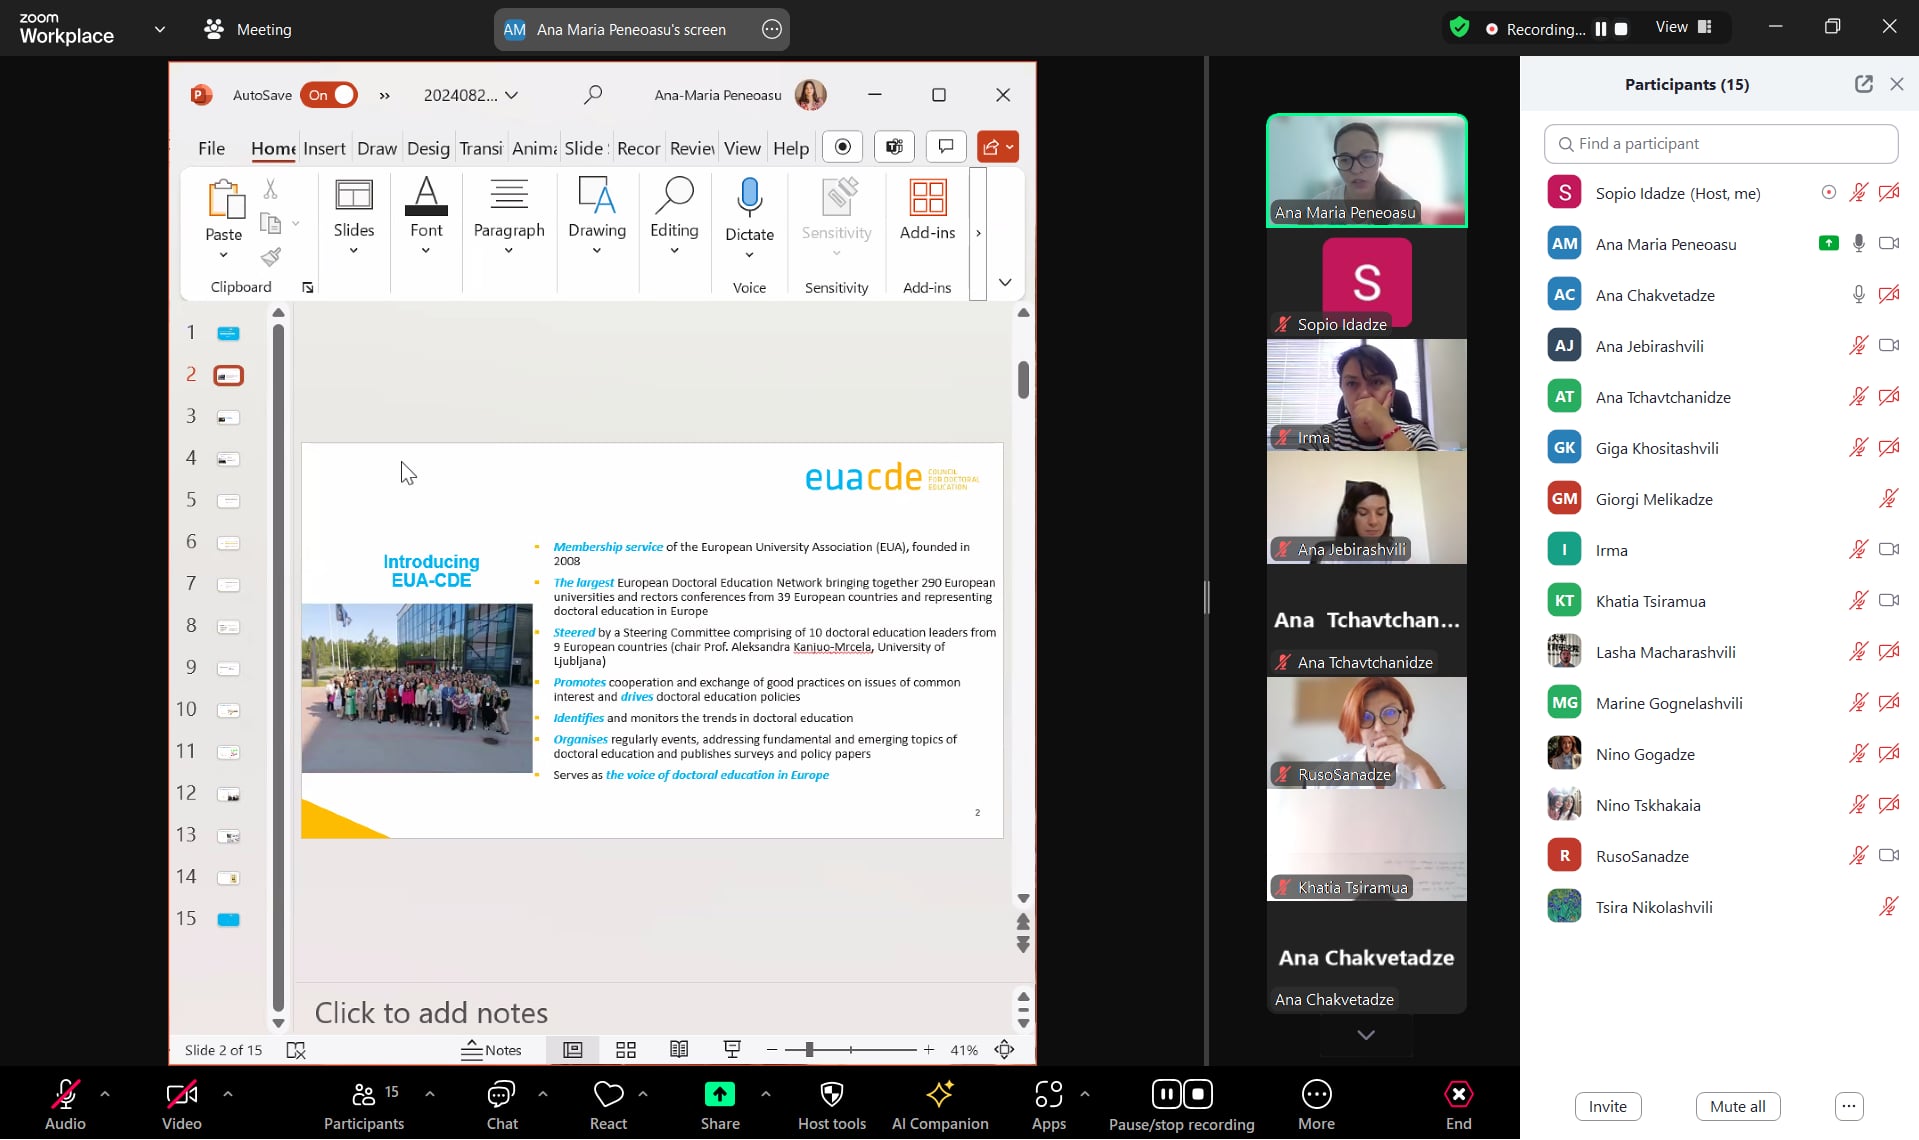Open the Zoom Apps button

tap(1049, 1105)
